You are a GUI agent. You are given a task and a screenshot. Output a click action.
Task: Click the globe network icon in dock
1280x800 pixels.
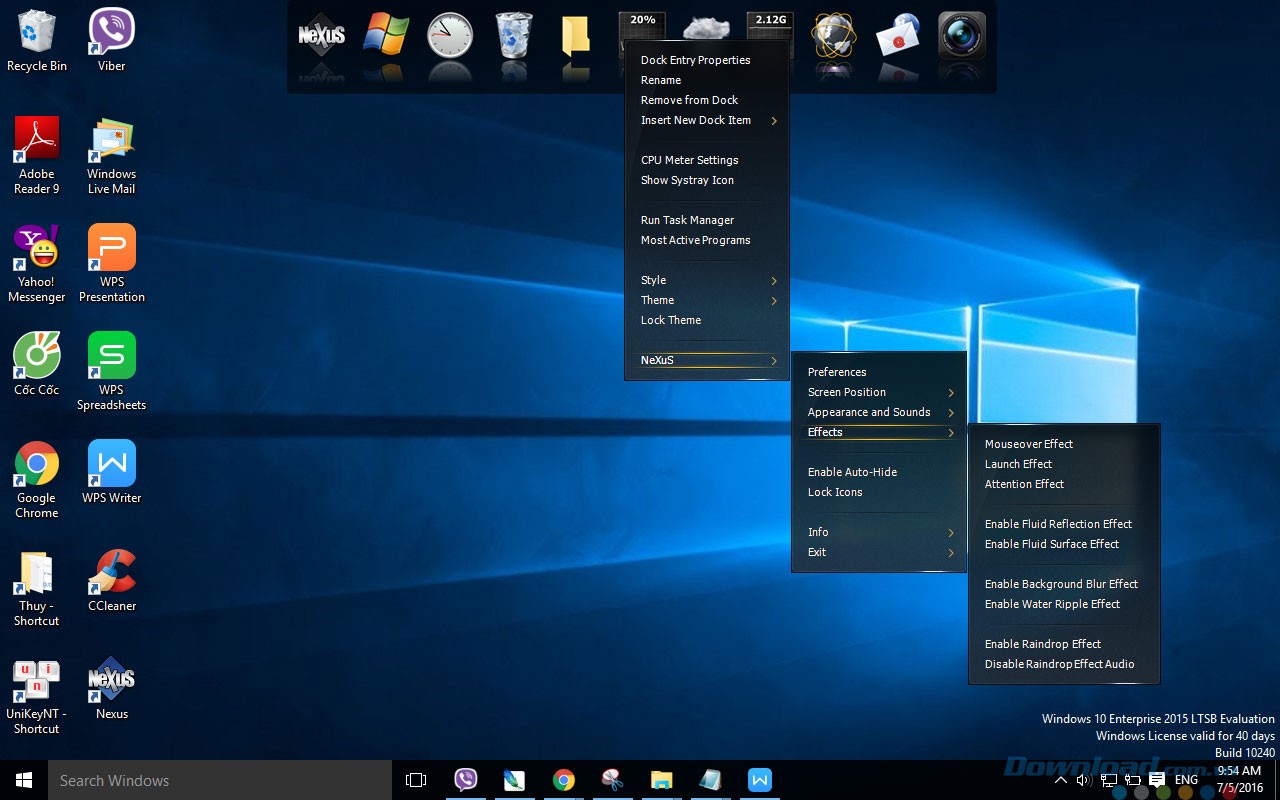tap(833, 37)
